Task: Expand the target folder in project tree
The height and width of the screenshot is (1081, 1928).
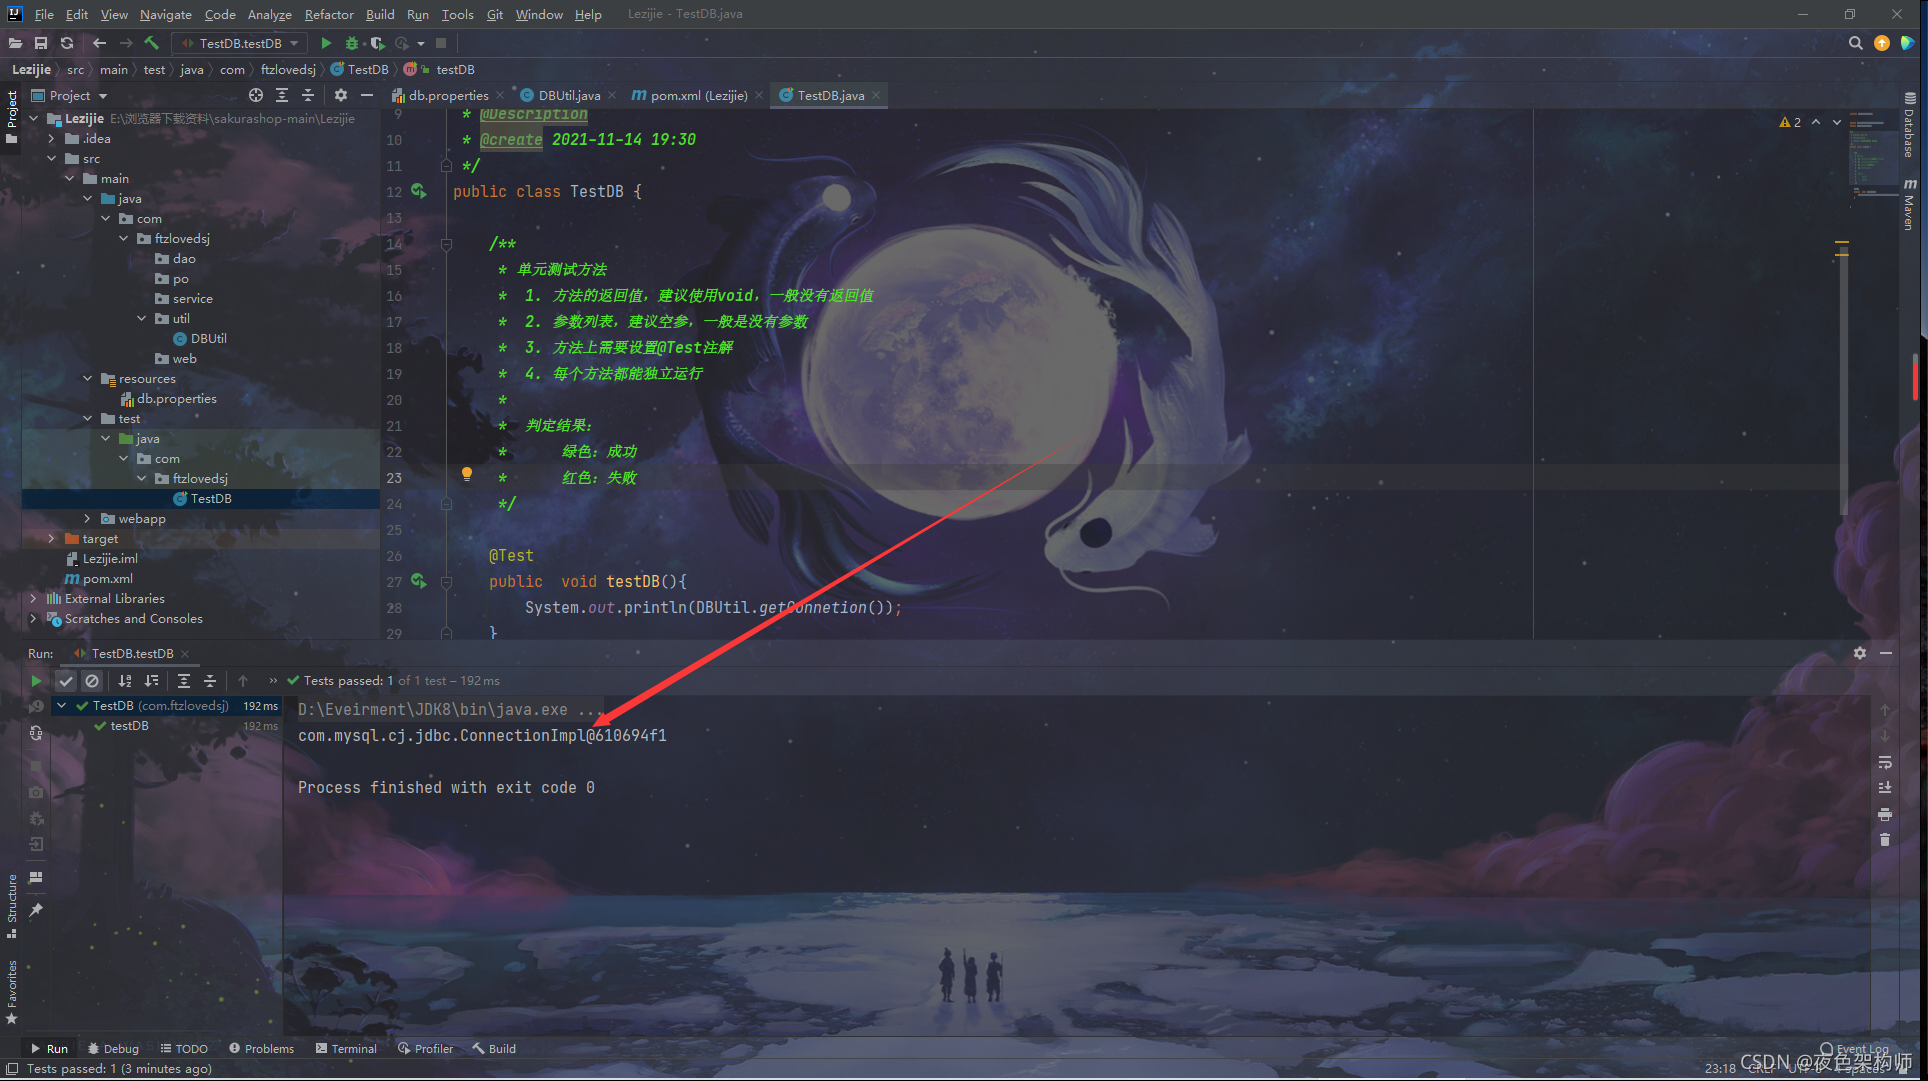Action: [x=50, y=538]
